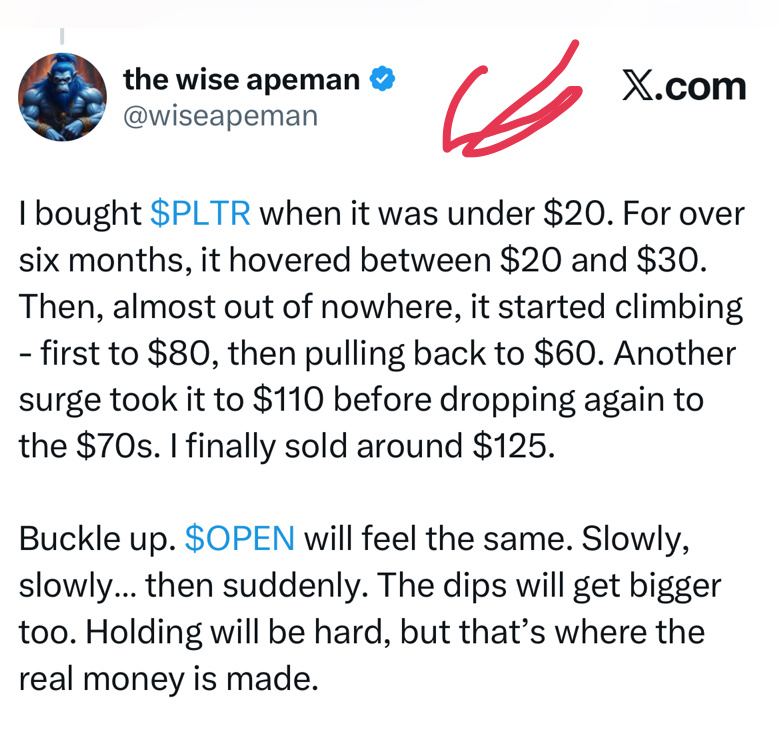Open the "the wise apeman" display name

(241, 80)
